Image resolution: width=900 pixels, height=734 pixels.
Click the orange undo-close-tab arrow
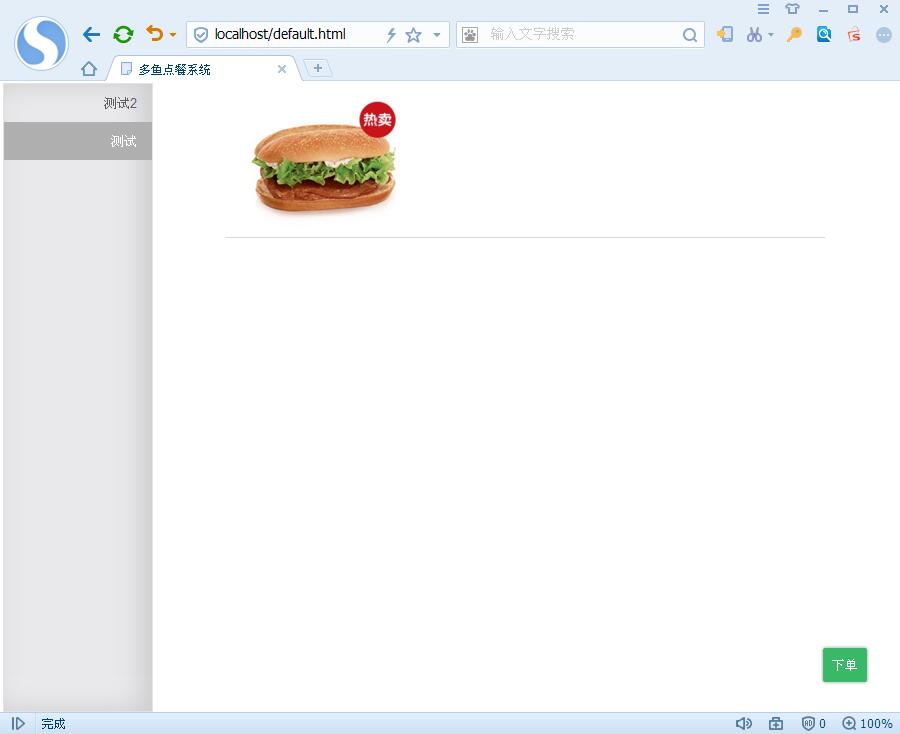click(154, 33)
